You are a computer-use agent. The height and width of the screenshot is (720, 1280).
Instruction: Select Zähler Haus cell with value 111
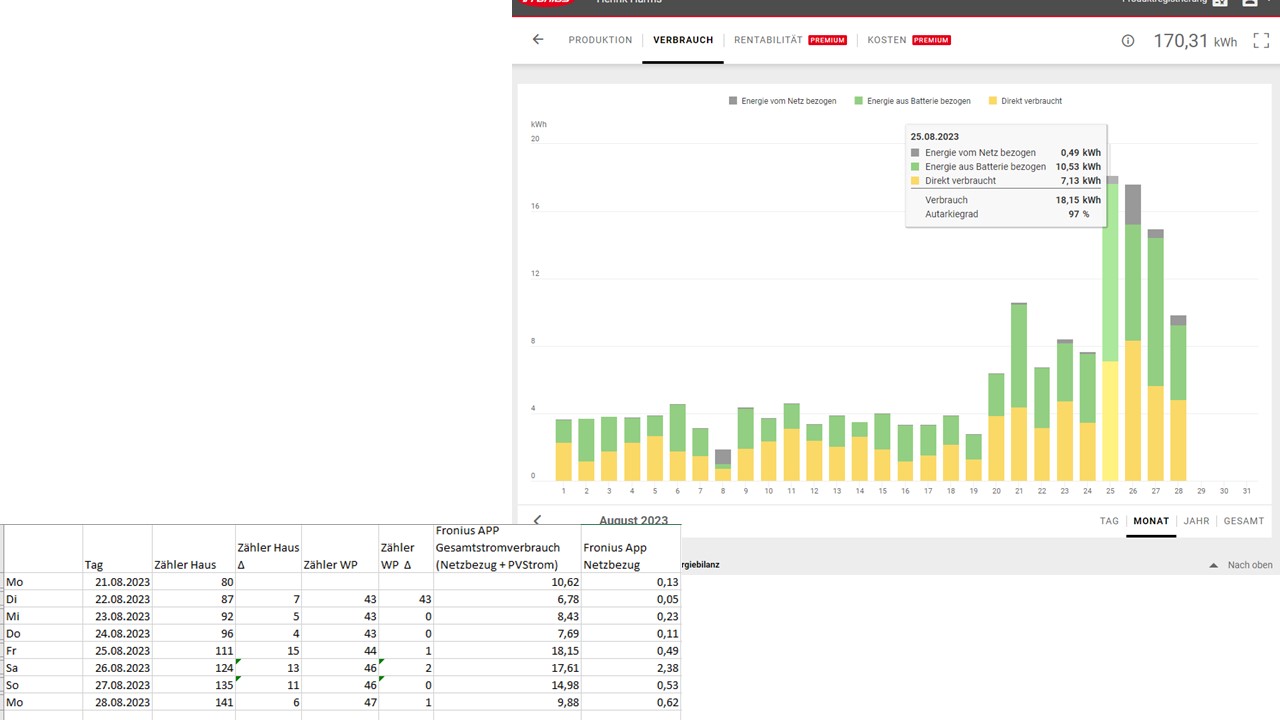click(193, 650)
